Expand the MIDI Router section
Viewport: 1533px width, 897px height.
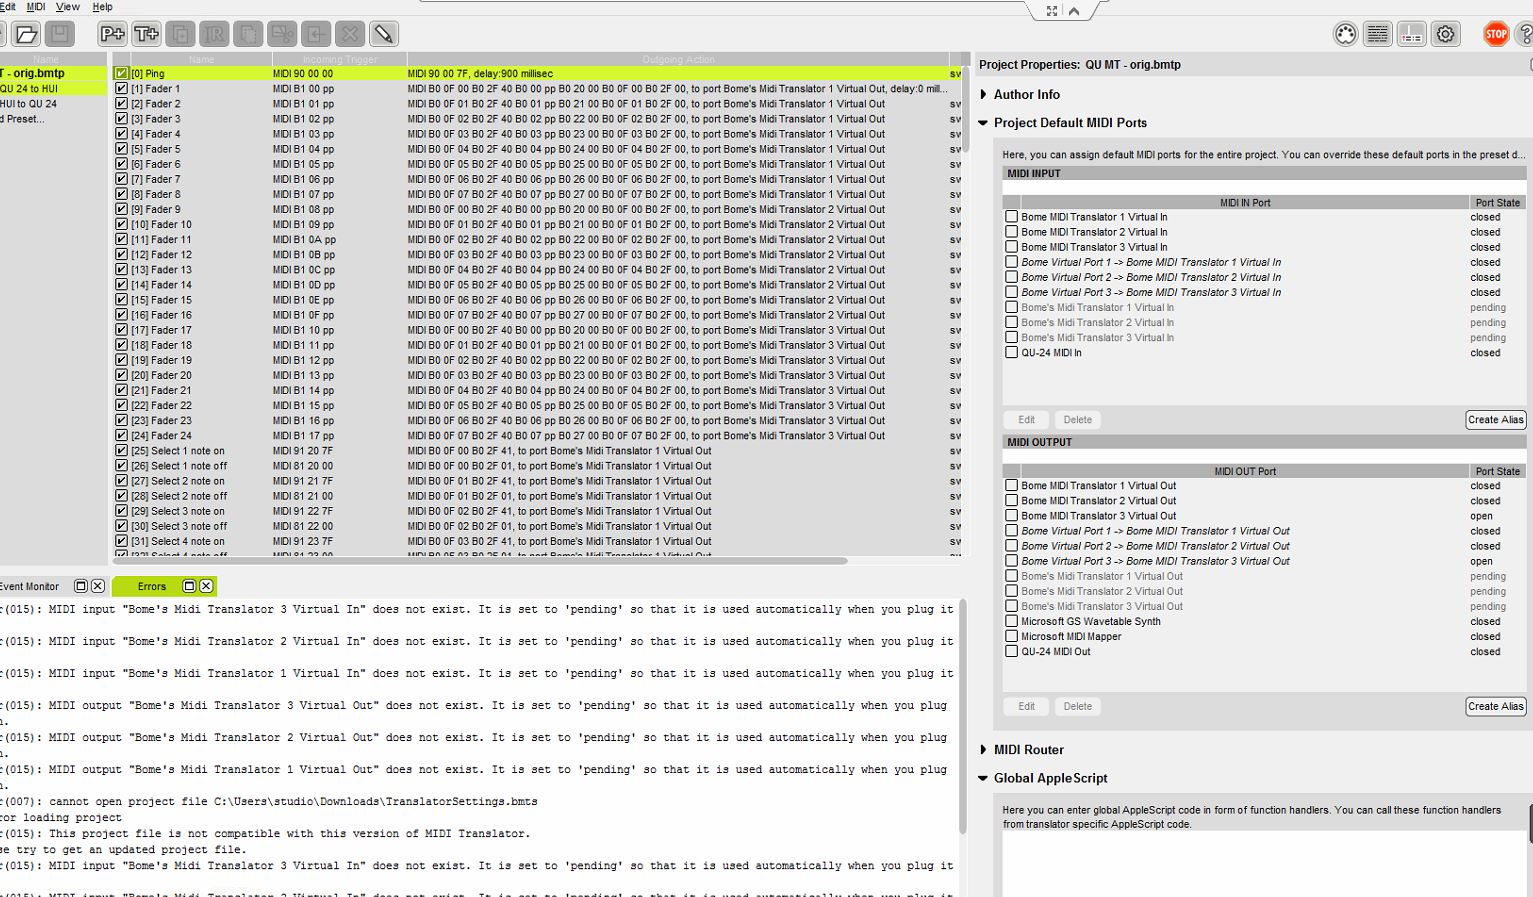[984, 750]
